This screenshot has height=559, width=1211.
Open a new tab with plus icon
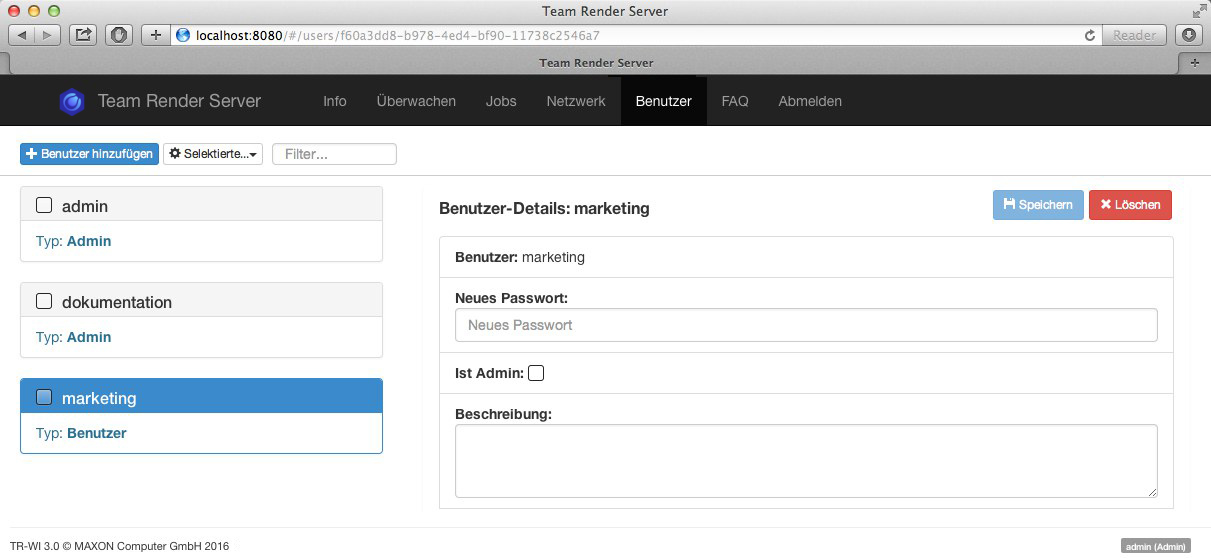pyautogui.click(x=1194, y=62)
